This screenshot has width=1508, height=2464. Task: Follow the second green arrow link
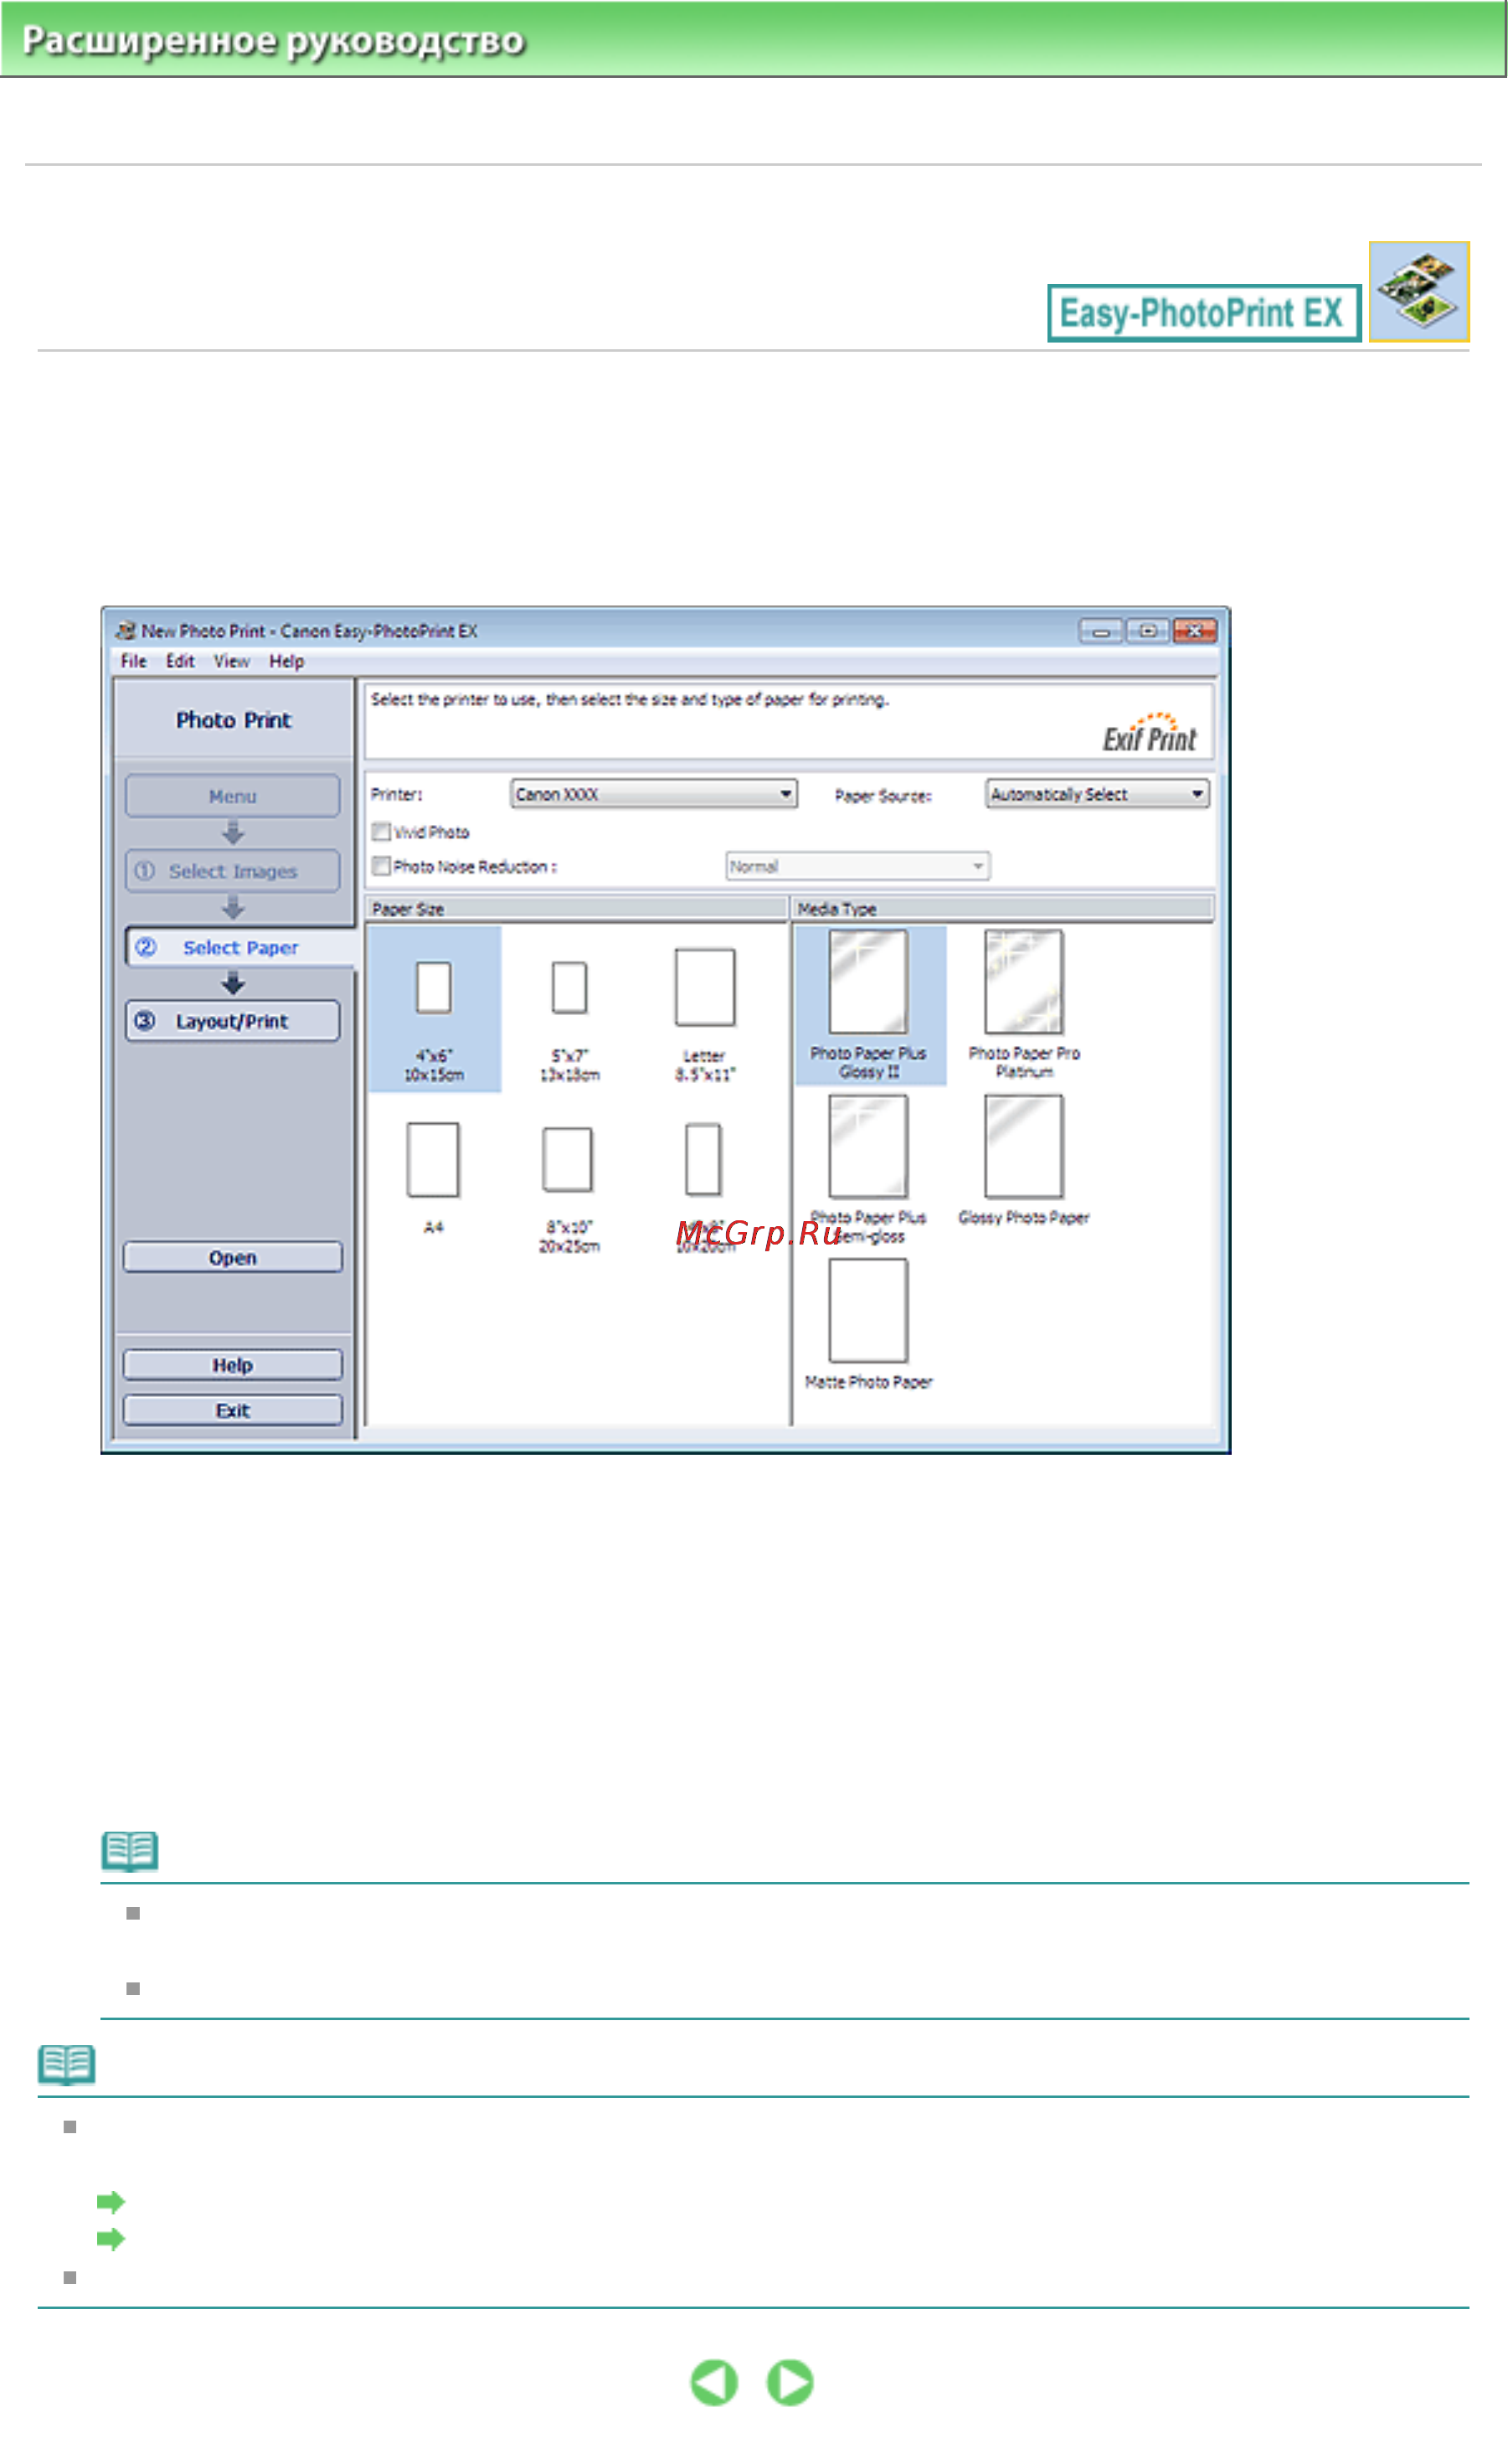coord(110,2239)
